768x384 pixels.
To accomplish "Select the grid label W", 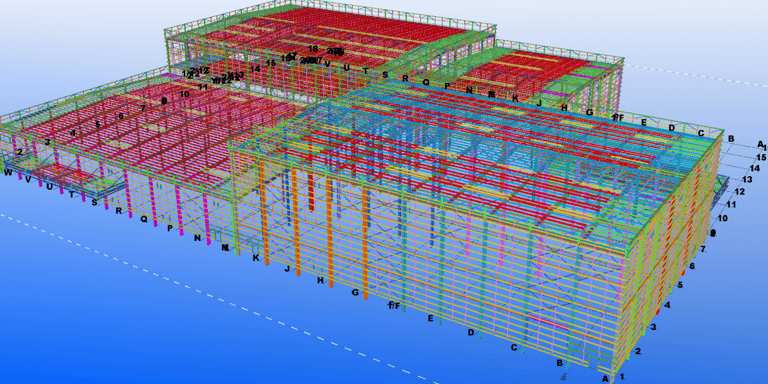I will pos(8,172).
